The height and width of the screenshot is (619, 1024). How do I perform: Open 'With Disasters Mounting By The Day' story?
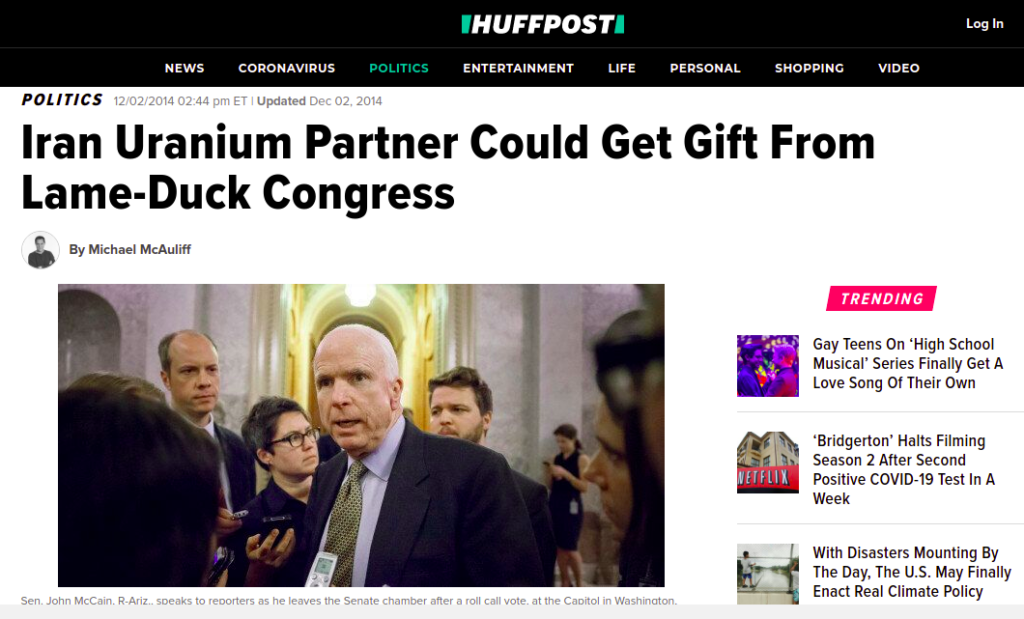[912, 572]
